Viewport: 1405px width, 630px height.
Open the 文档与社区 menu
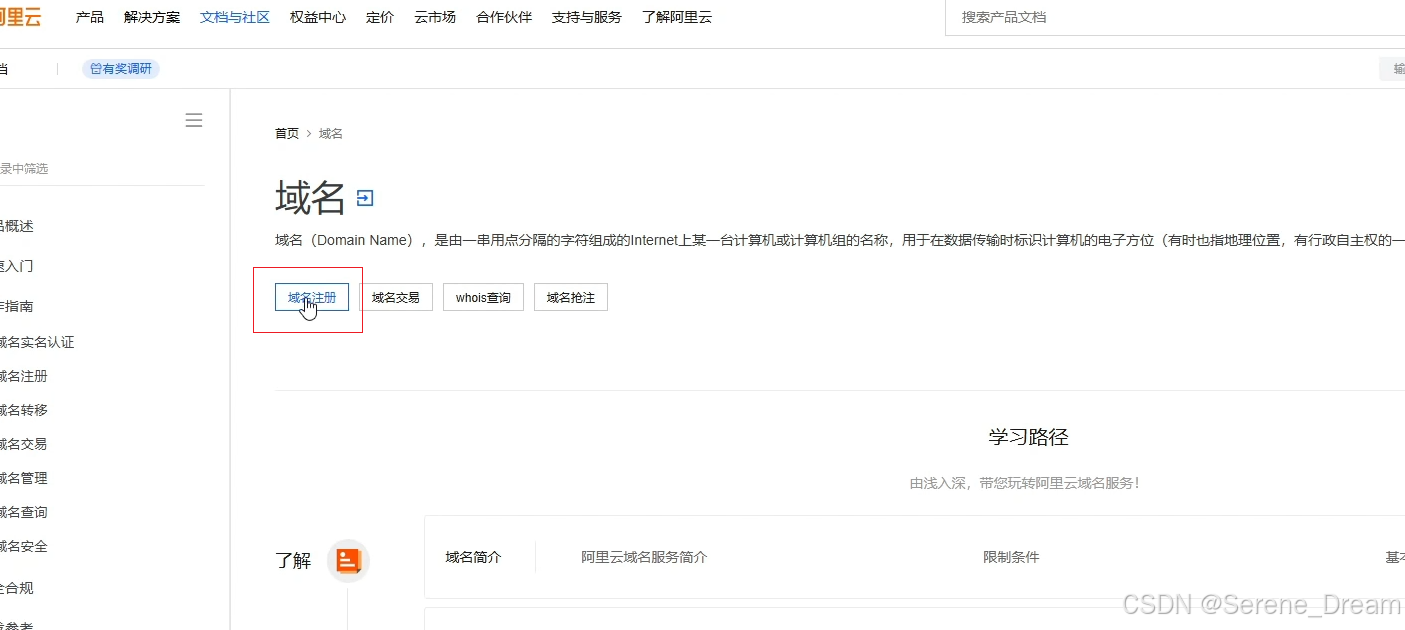(x=235, y=17)
